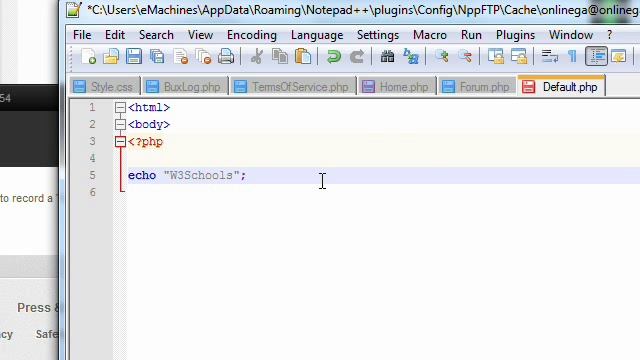This screenshot has width=640, height=360.
Task: Open the Encoding menu
Action: (252, 35)
